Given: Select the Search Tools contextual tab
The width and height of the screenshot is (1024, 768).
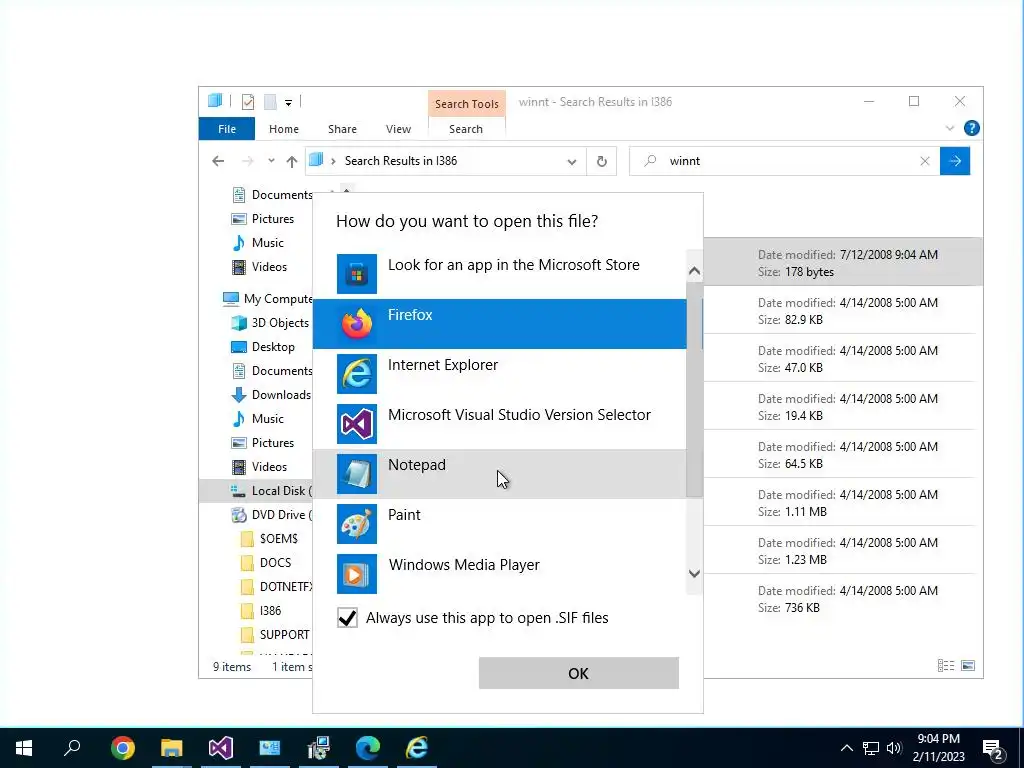Looking at the screenshot, I should tap(466, 104).
